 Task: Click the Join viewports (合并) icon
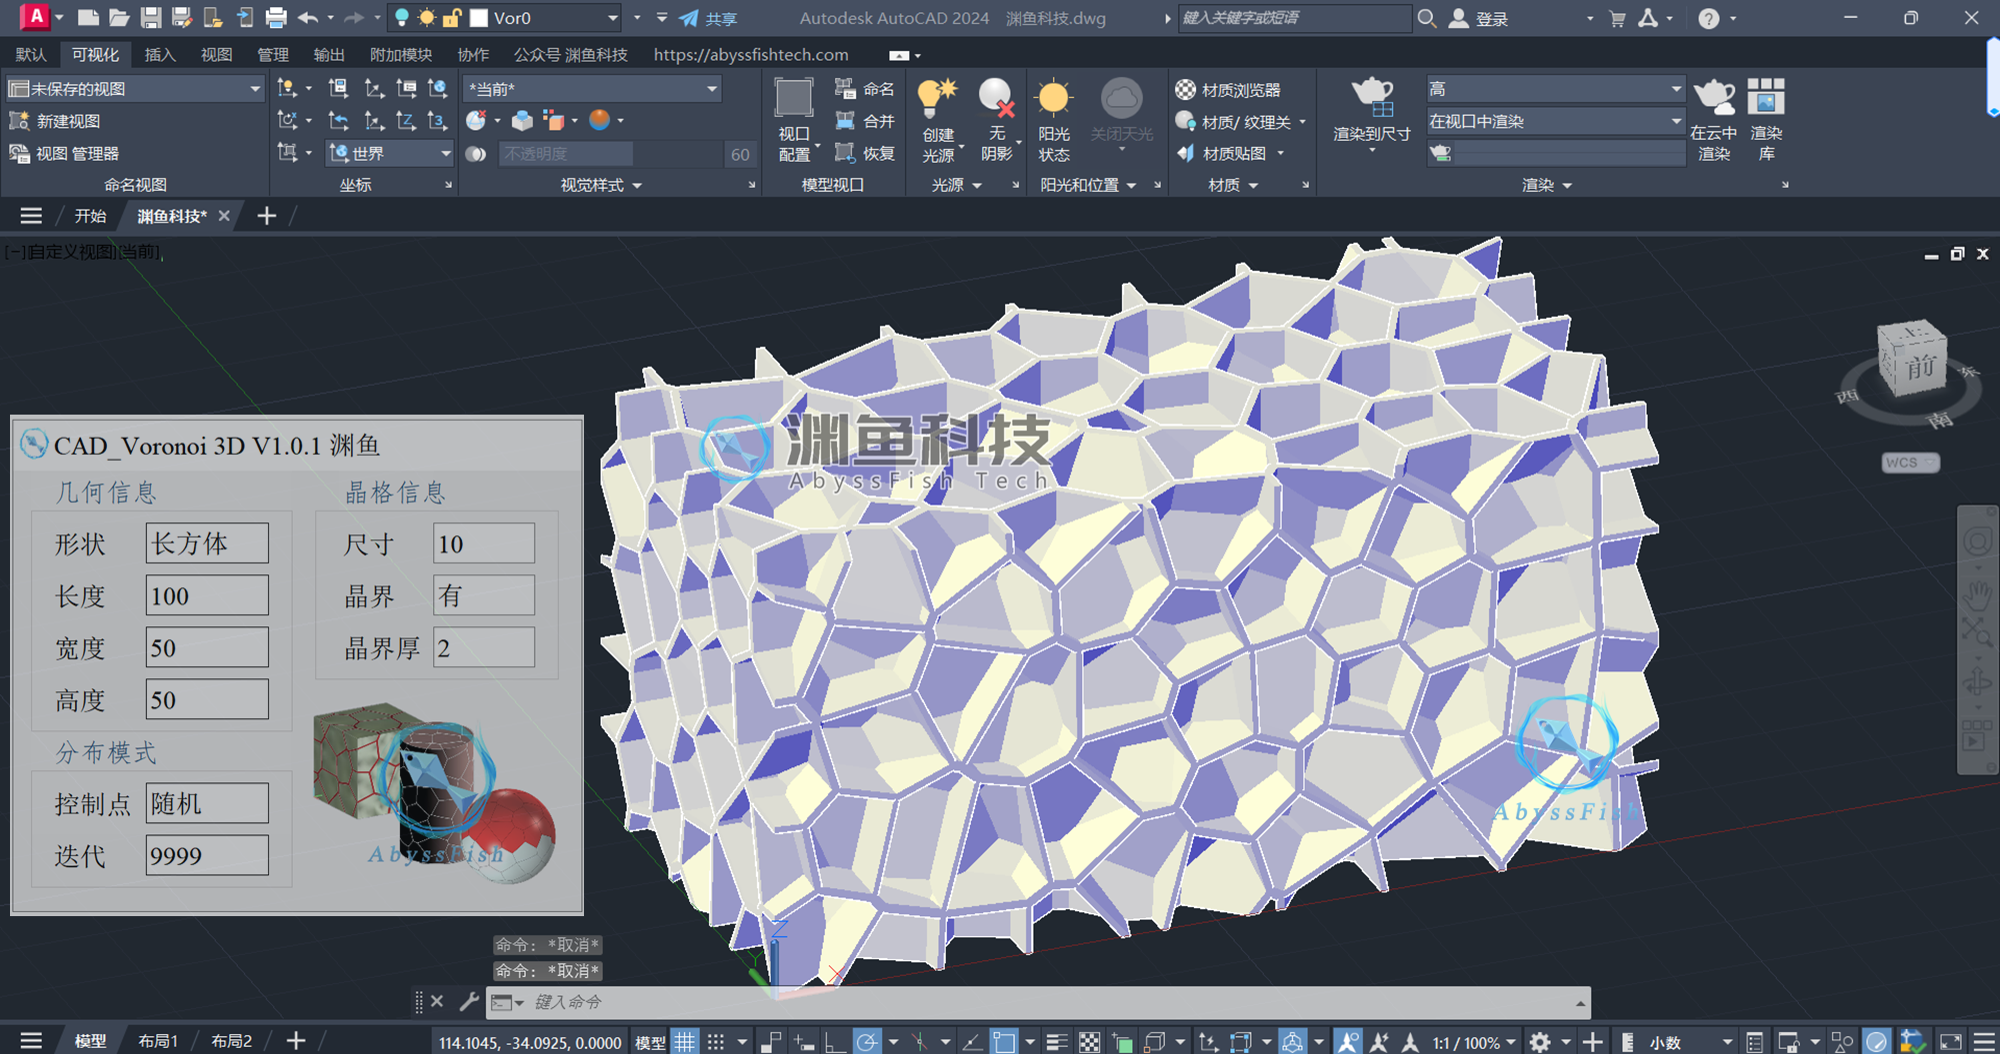coord(865,121)
